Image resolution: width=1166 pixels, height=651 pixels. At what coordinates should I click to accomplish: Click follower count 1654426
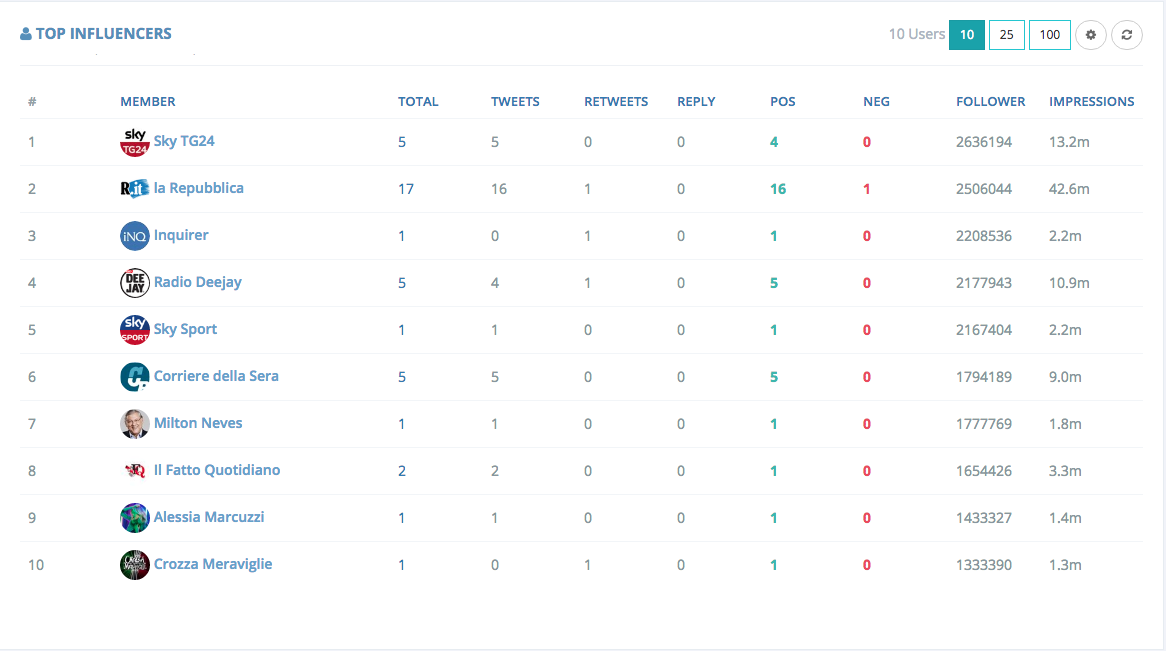[x=984, y=471]
